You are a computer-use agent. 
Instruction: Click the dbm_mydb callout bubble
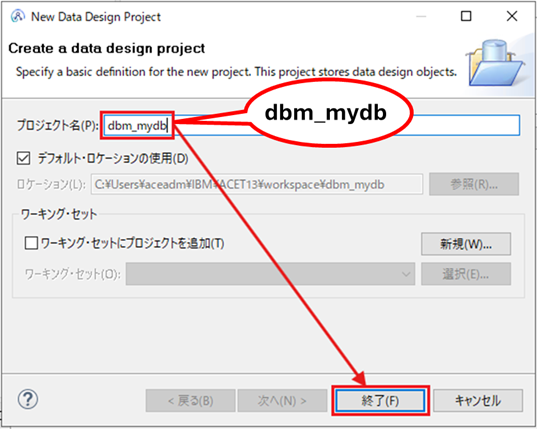[x=326, y=113]
